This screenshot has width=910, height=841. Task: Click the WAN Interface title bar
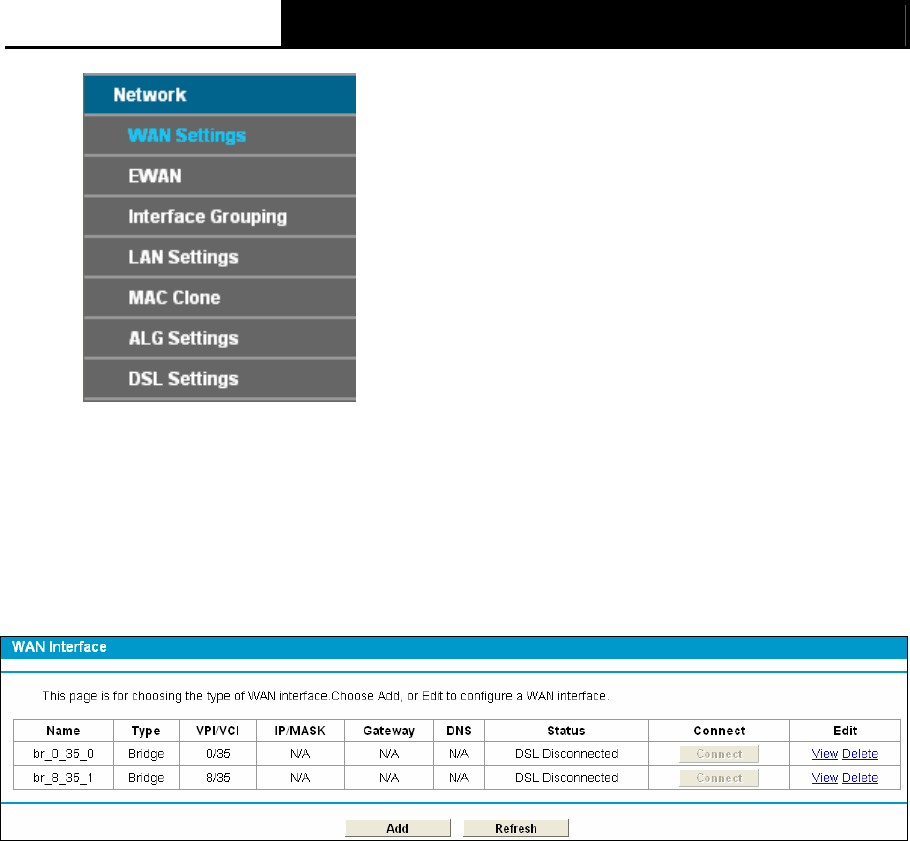[x=454, y=647]
